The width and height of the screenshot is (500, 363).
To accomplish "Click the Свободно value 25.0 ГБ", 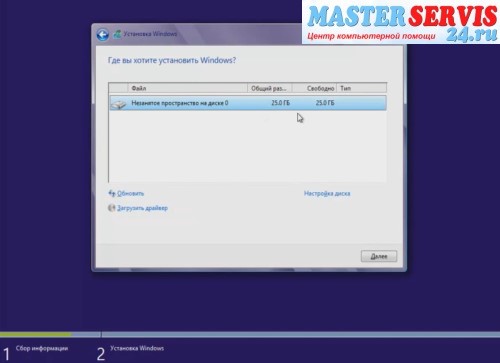I will pyautogui.click(x=325, y=103).
